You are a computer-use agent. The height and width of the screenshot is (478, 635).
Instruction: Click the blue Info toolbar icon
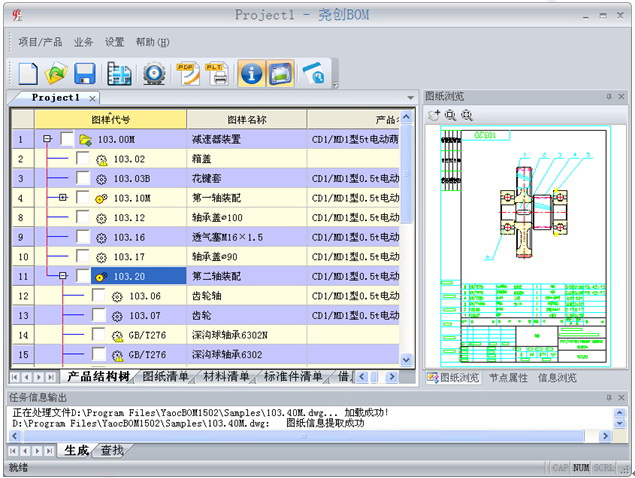[250, 73]
